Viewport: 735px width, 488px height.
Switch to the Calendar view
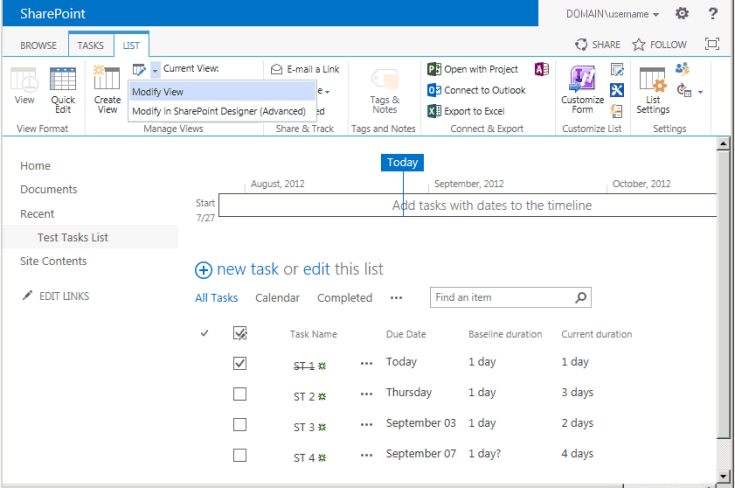point(278,298)
